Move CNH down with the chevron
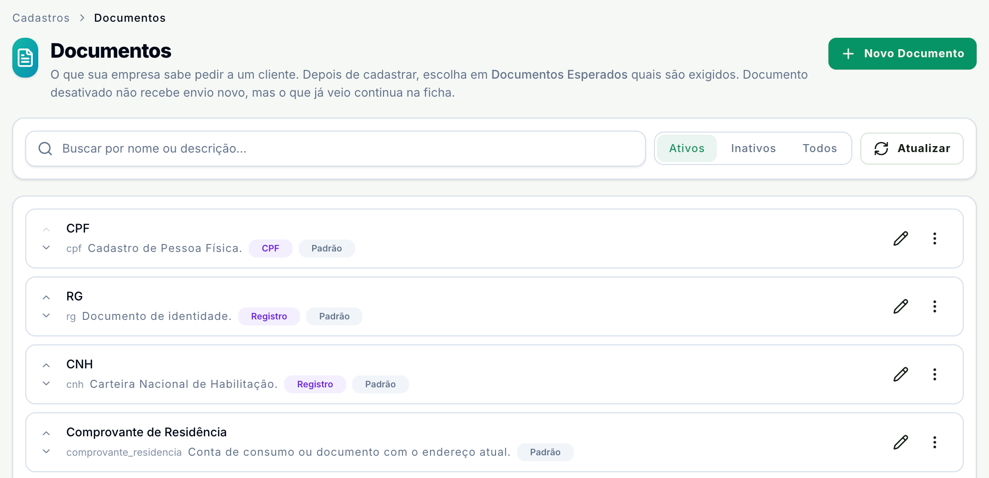 pos(46,384)
